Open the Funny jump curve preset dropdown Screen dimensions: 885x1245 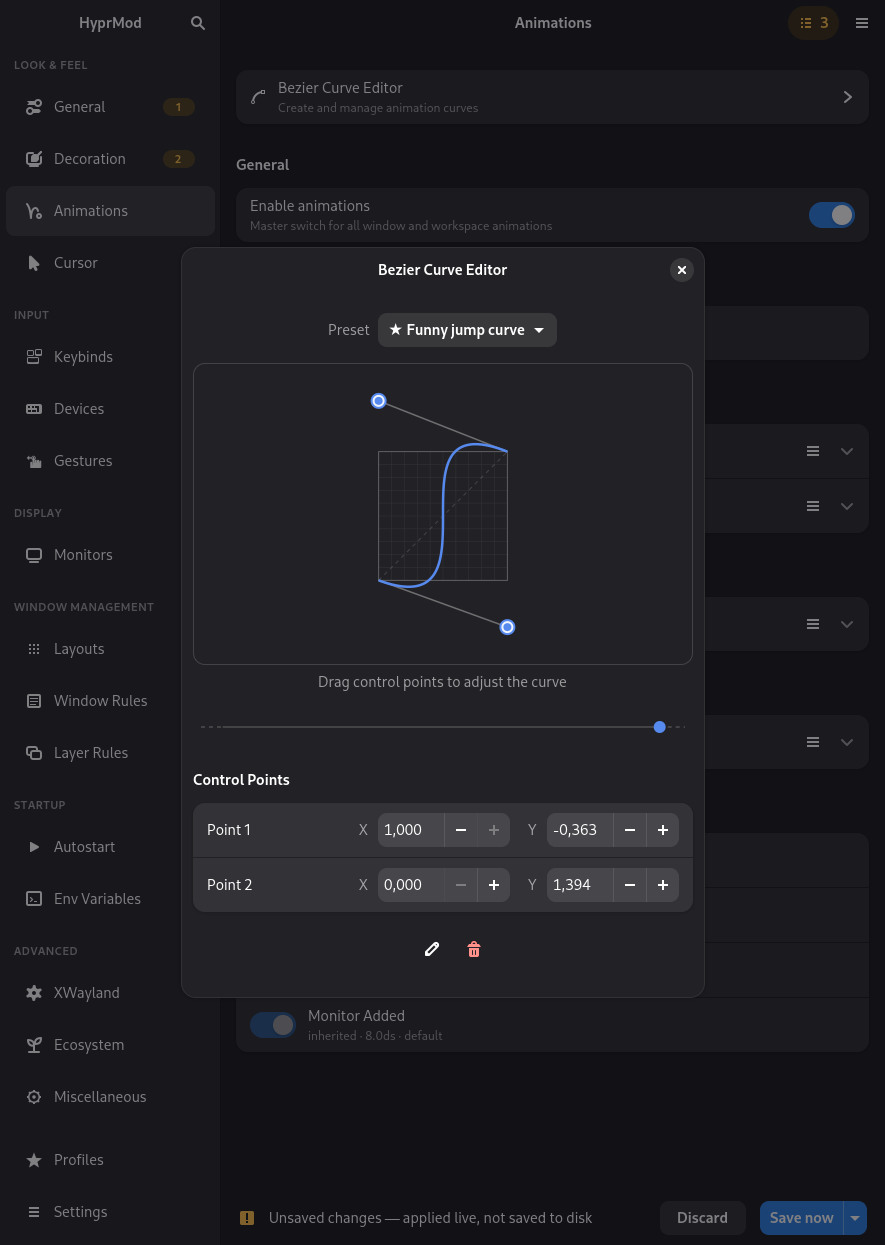pyautogui.click(x=467, y=330)
